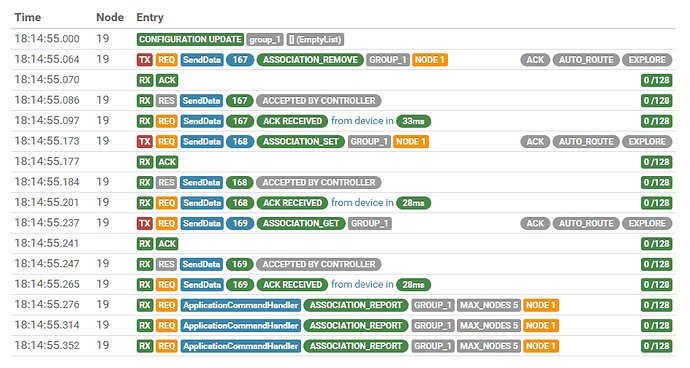Select the ASSOCIATION_REMOVE command tag
The width and height of the screenshot is (690, 368).
(x=310, y=60)
